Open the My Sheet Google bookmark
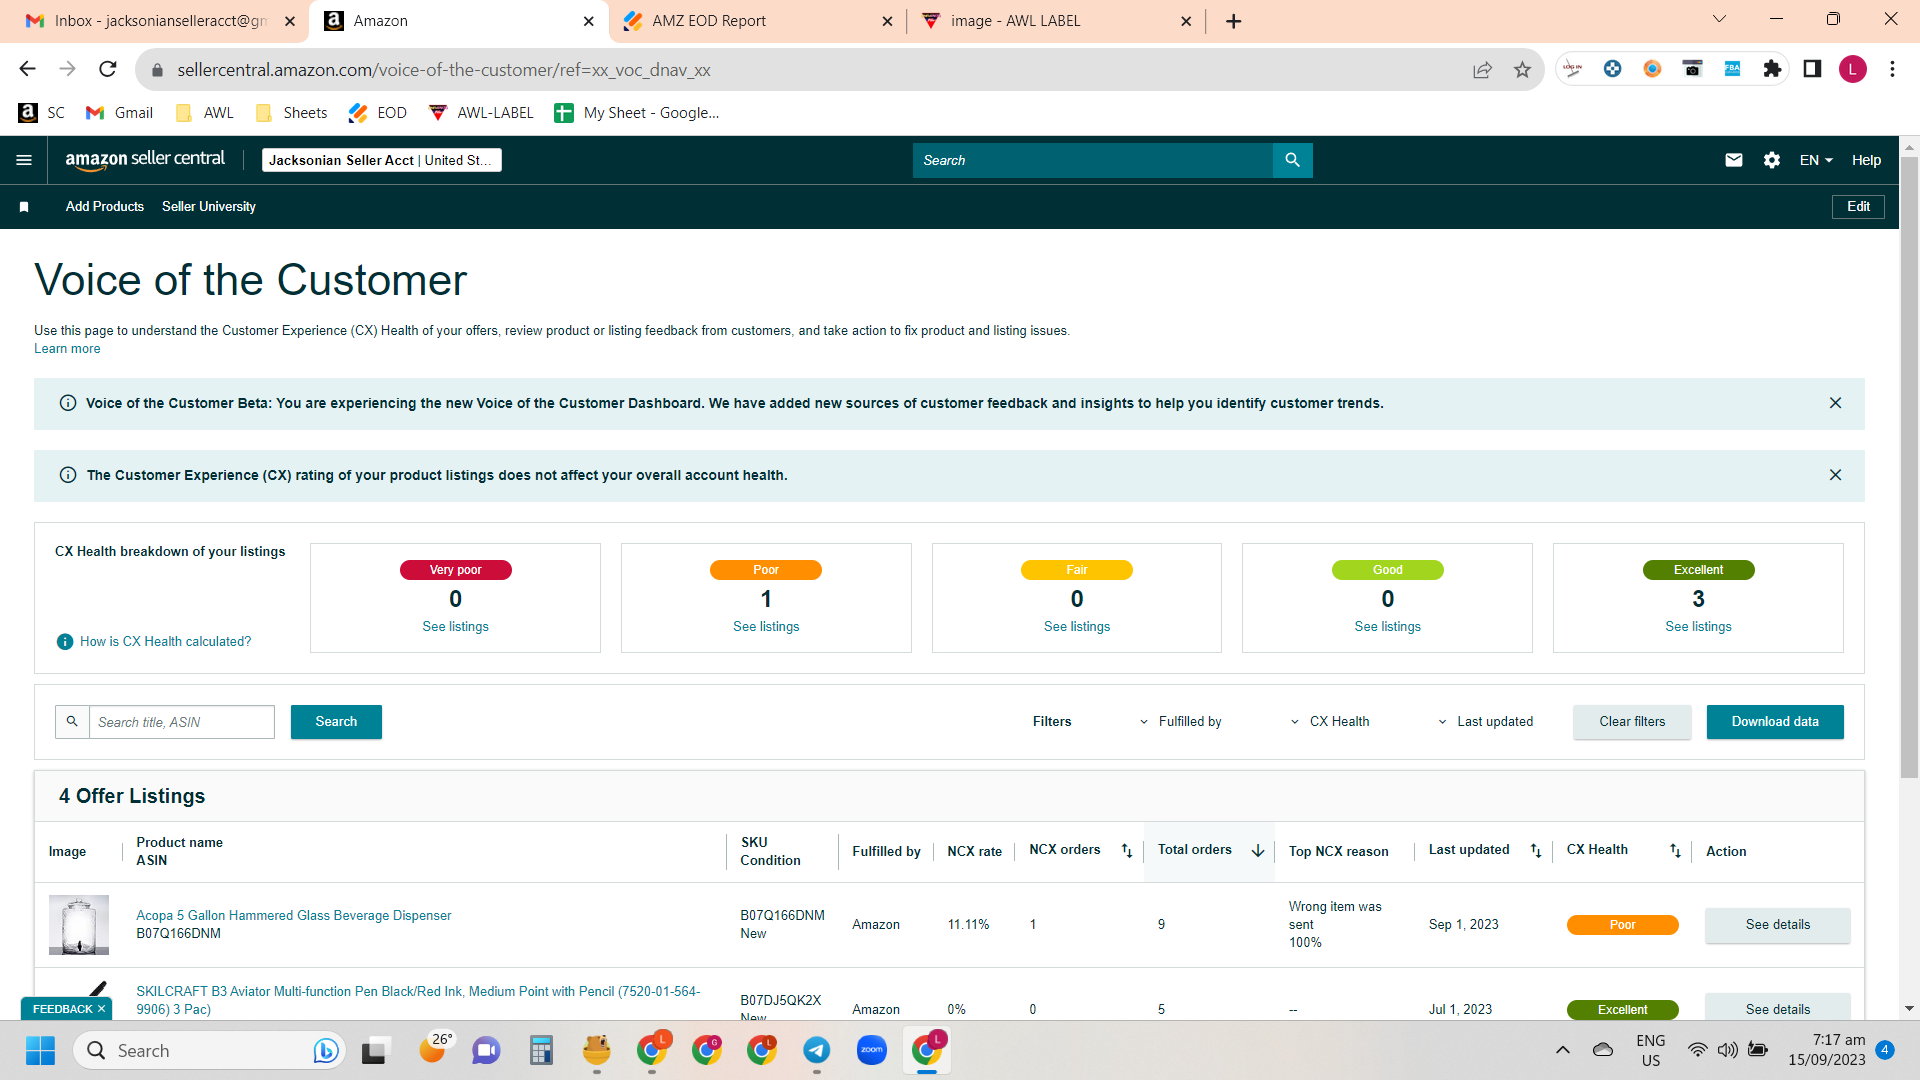This screenshot has width=1920, height=1080. (x=637, y=113)
